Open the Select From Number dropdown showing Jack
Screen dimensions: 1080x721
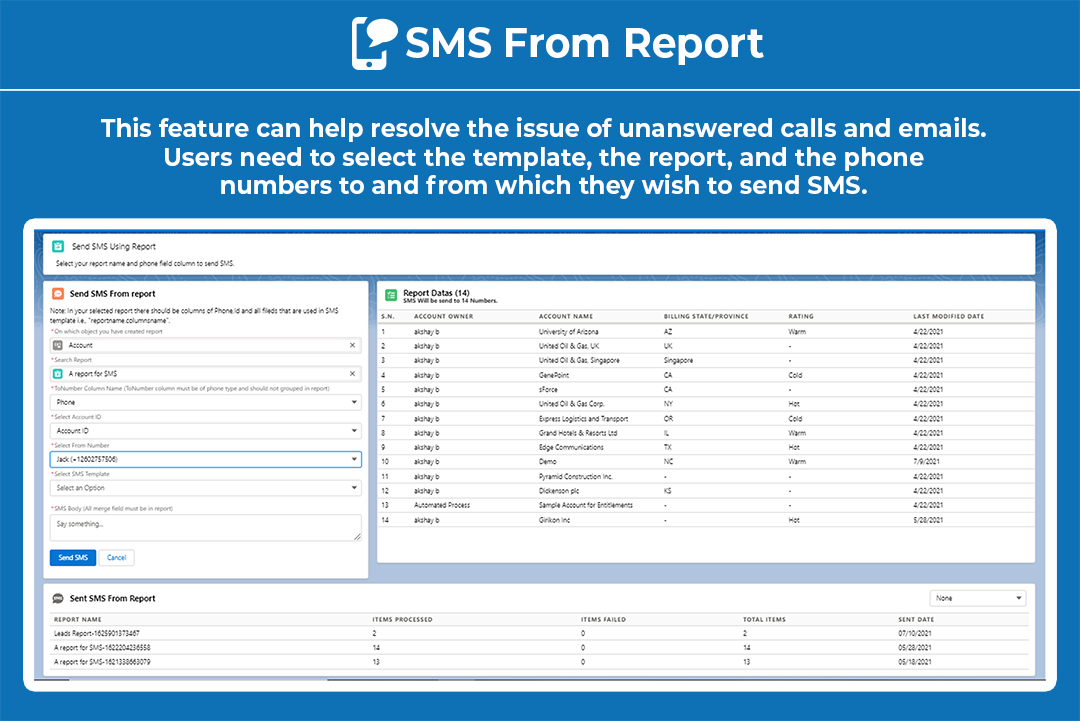coord(353,459)
